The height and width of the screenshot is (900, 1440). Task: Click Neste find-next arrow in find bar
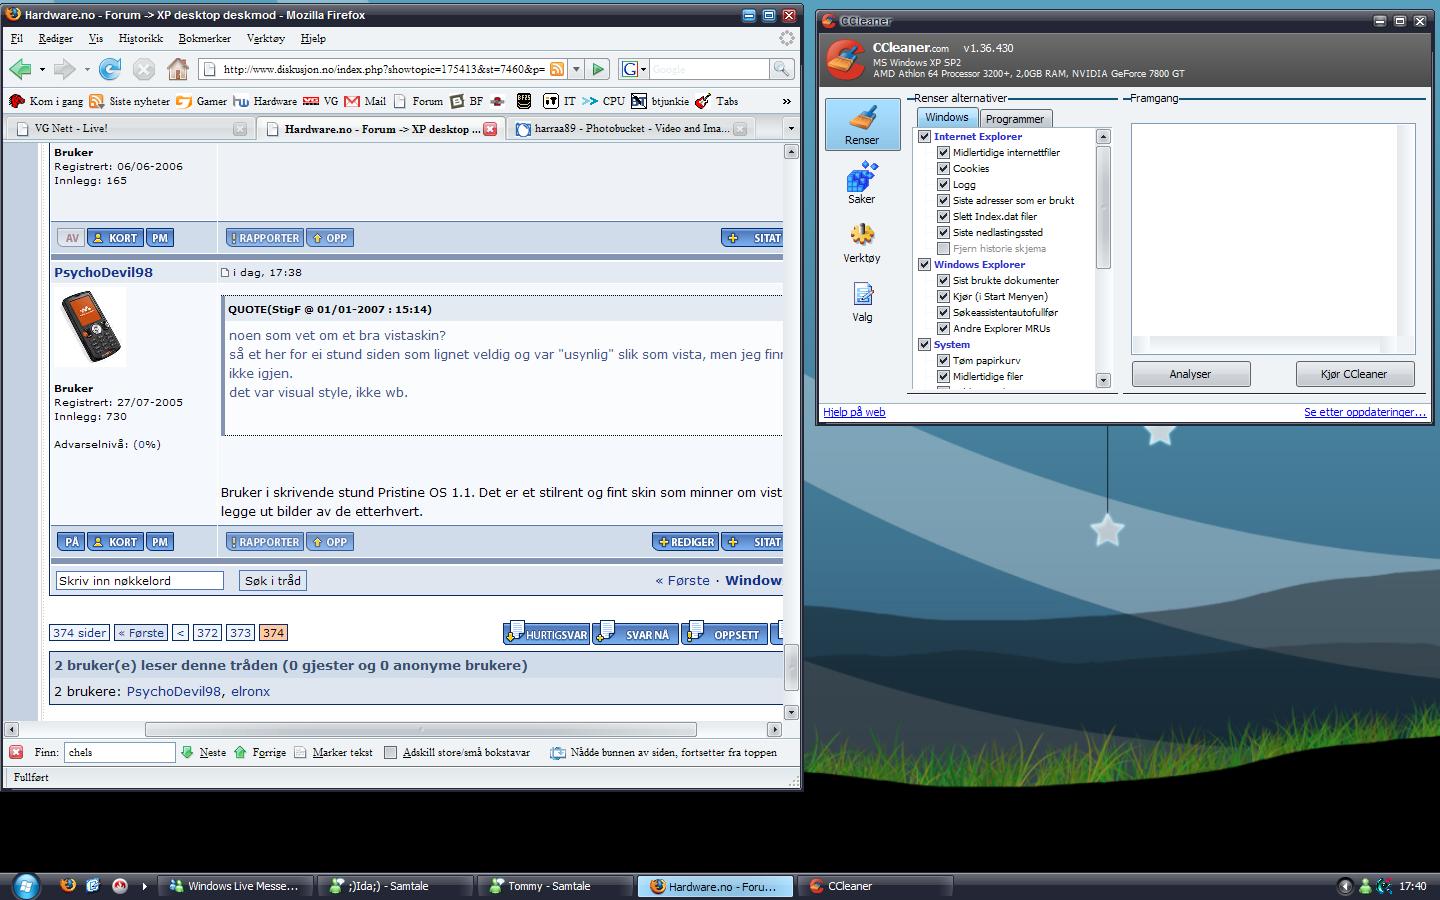(203, 752)
